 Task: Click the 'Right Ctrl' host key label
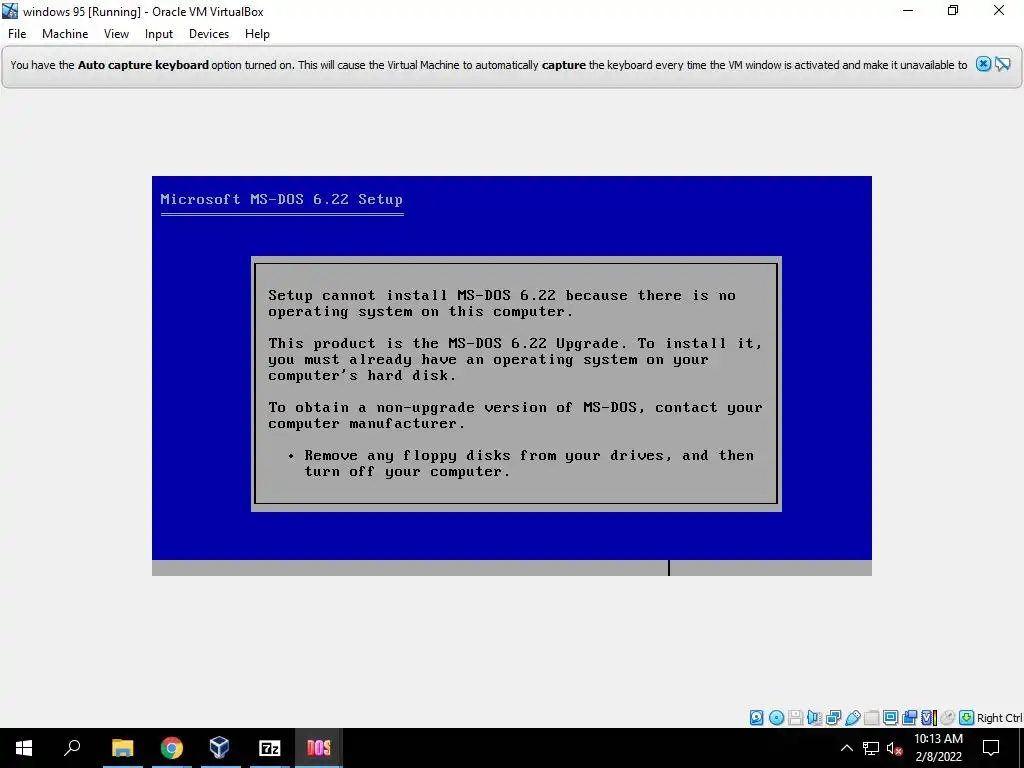(999, 718)
